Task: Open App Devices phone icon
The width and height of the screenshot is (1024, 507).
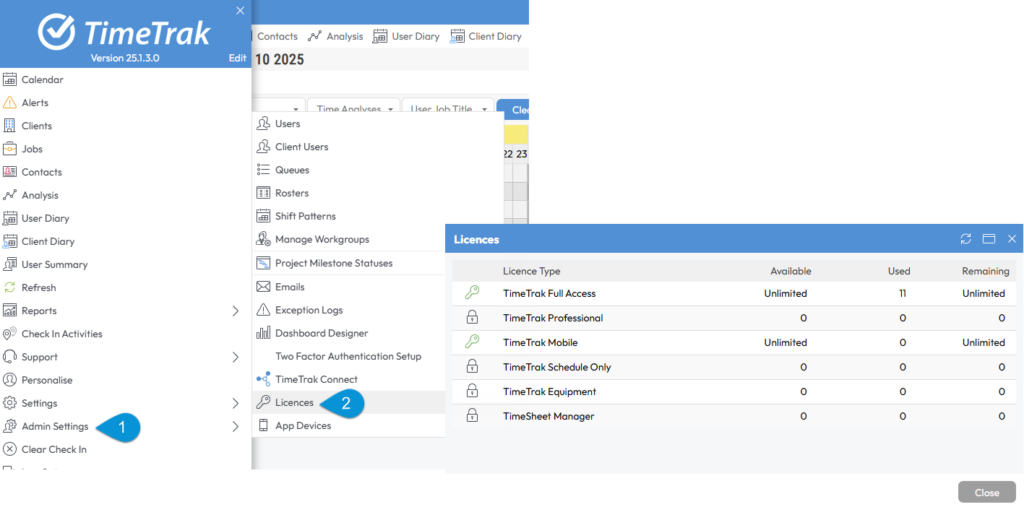Action: click(263, 425)
